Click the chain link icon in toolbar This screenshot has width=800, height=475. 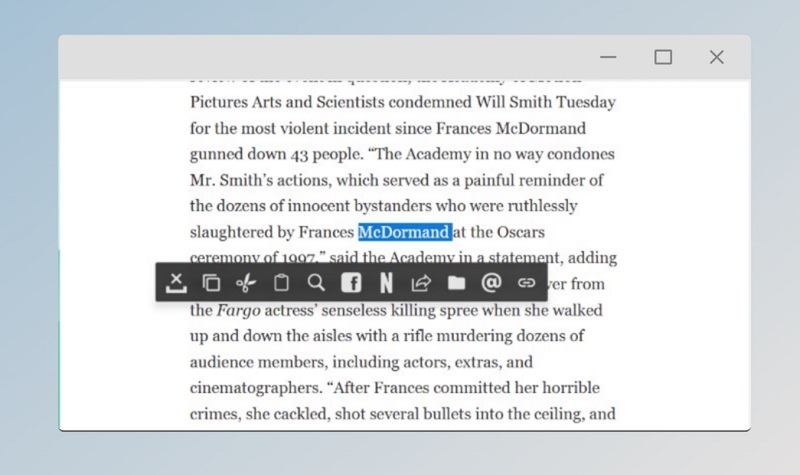526,283
